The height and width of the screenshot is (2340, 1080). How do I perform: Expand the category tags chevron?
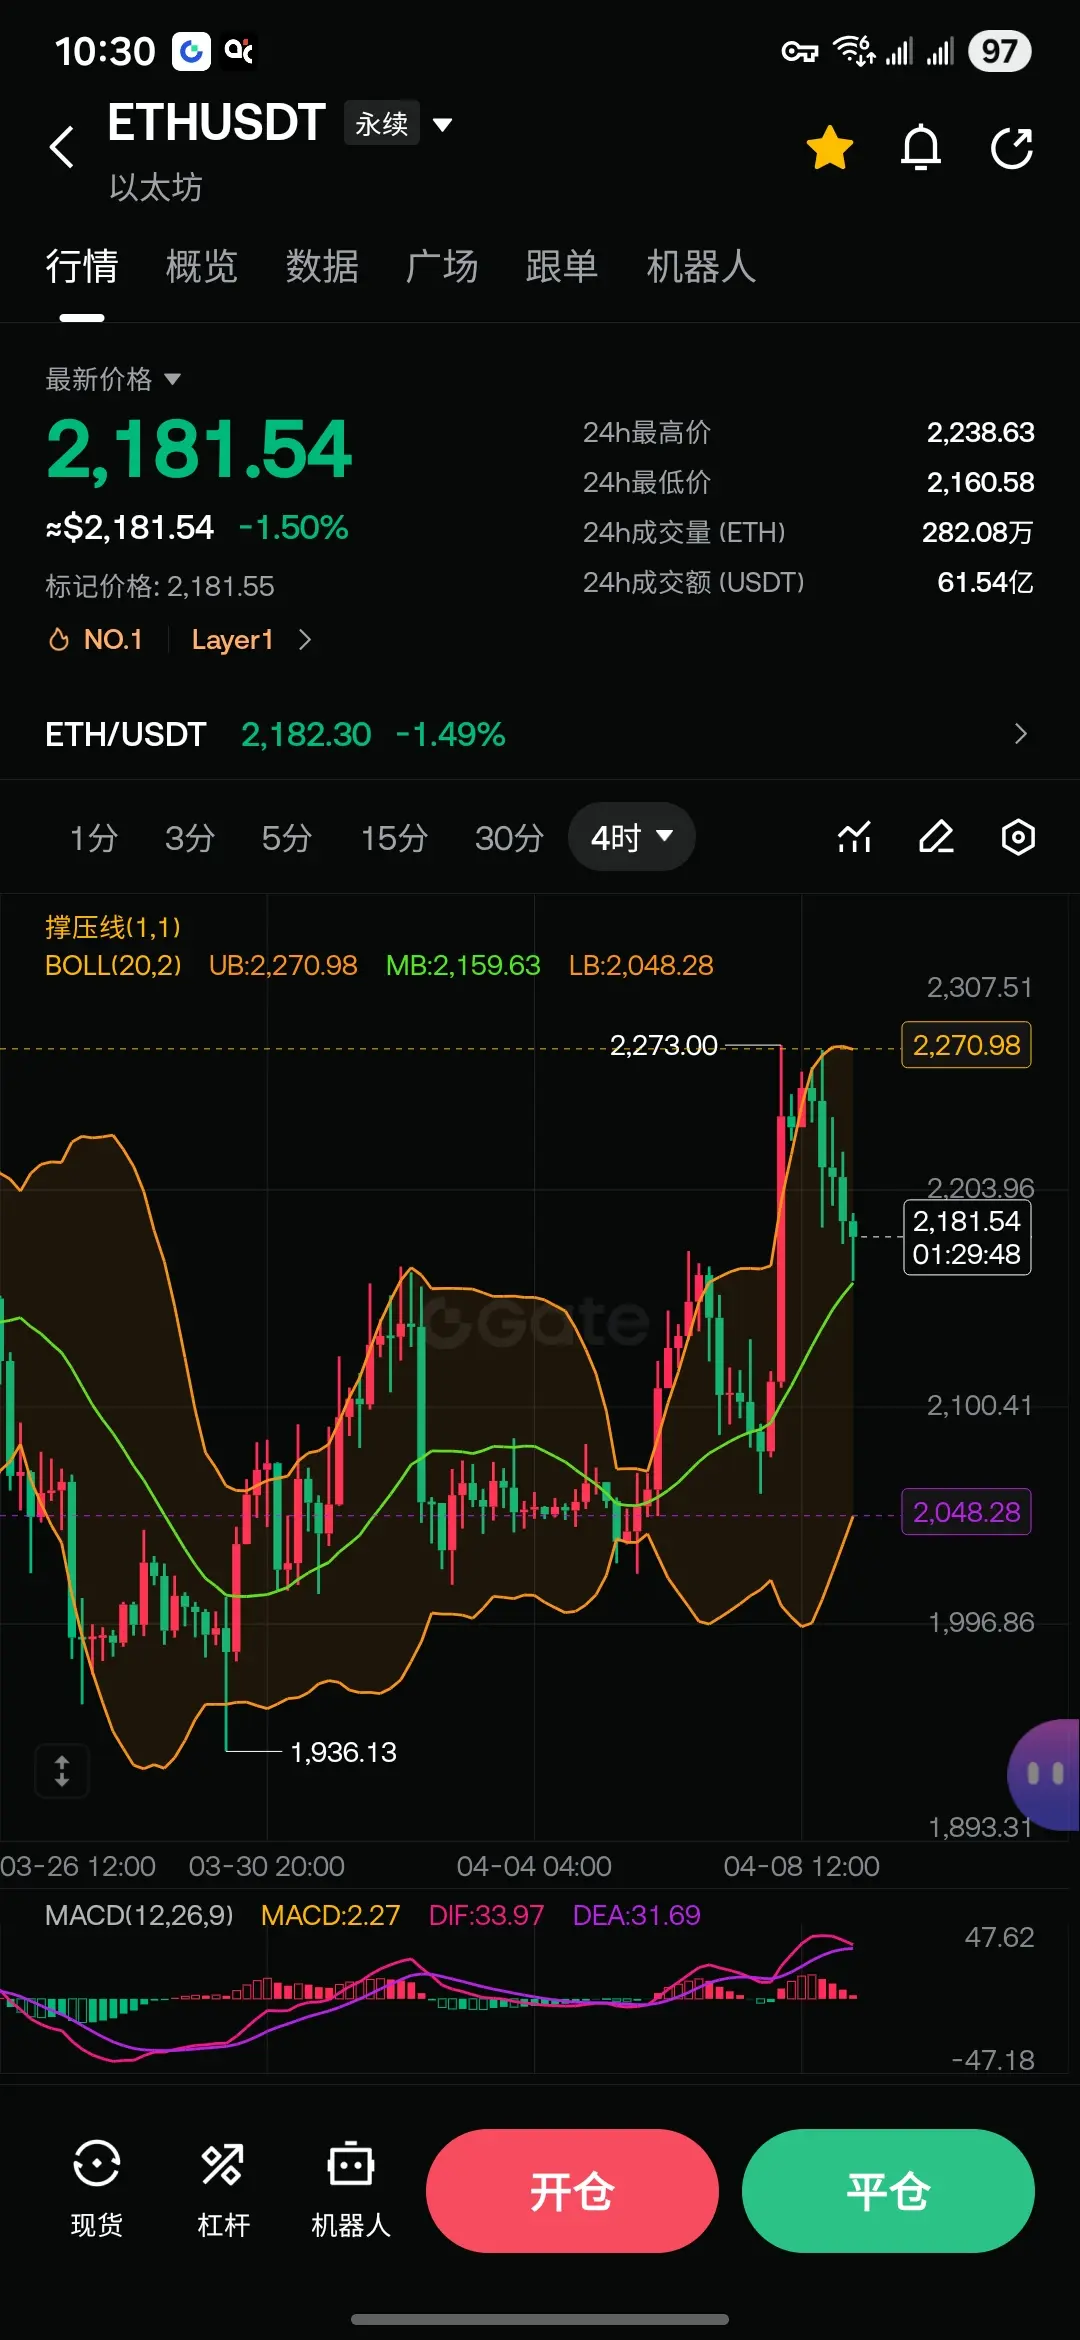(305, 640)
